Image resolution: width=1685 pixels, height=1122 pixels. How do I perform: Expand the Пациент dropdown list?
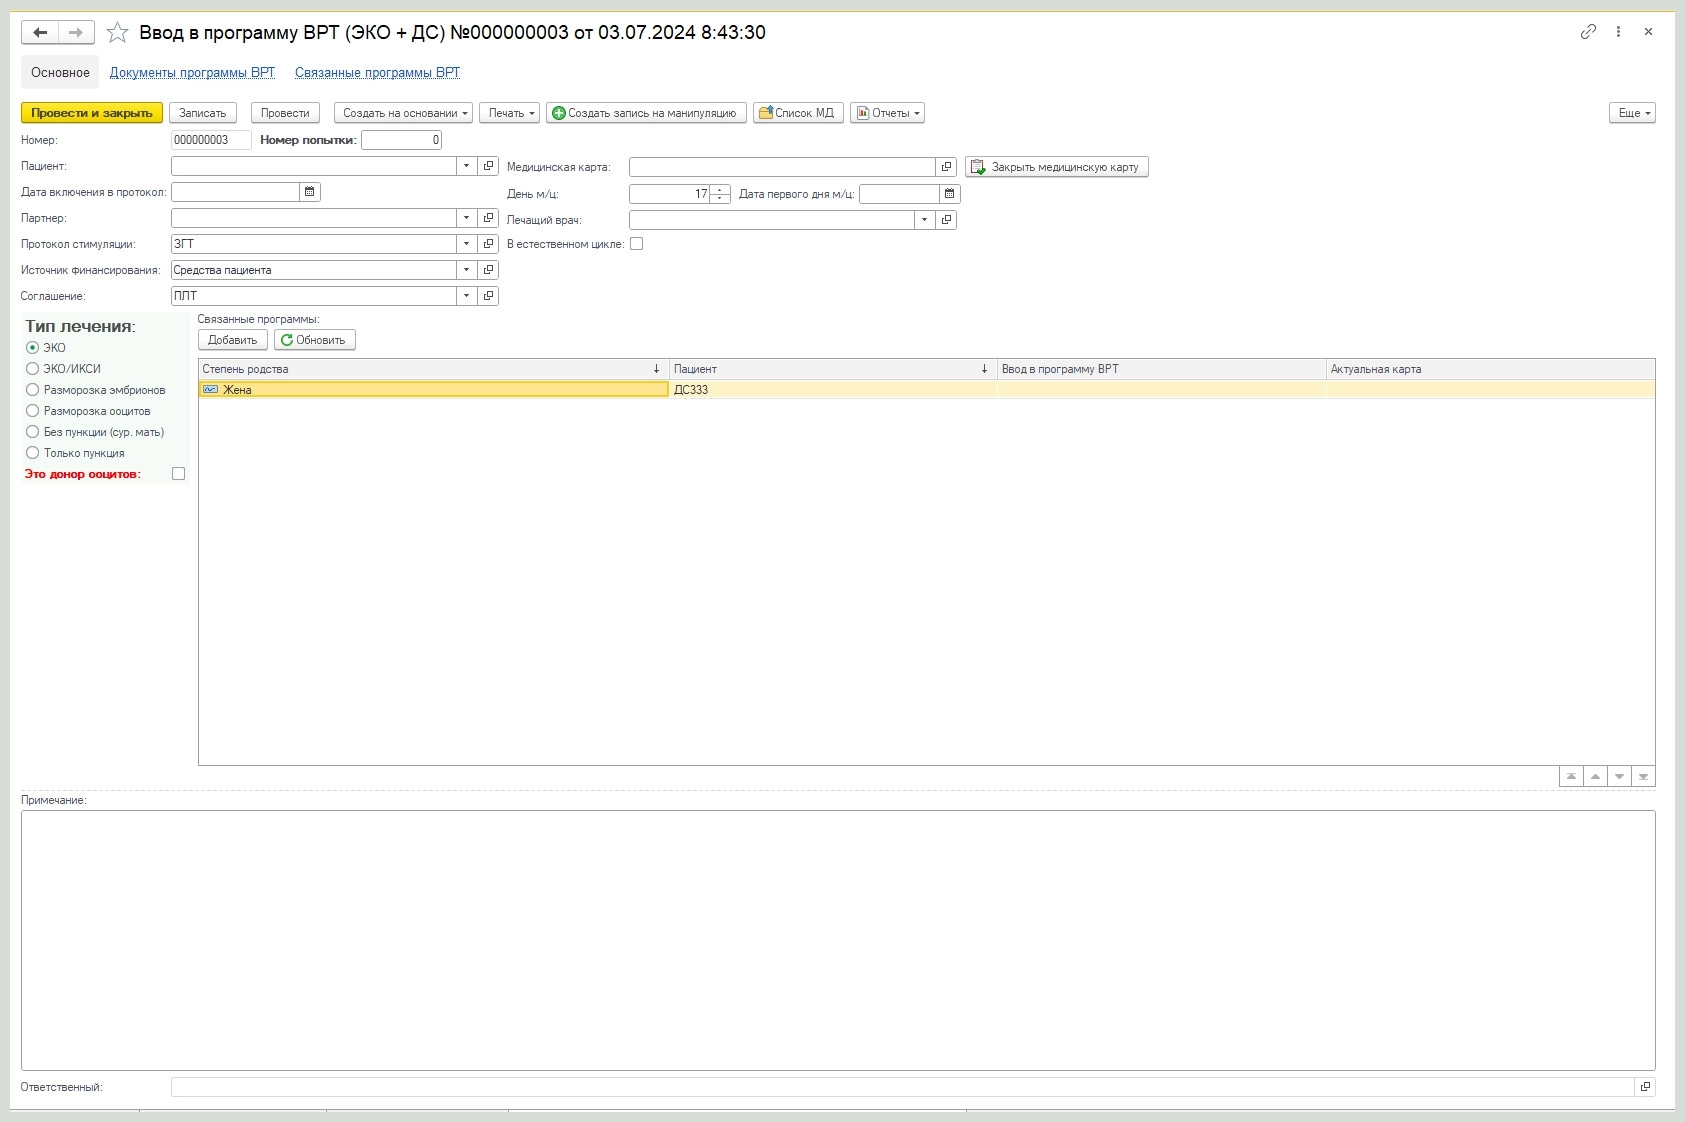[466, 166]
